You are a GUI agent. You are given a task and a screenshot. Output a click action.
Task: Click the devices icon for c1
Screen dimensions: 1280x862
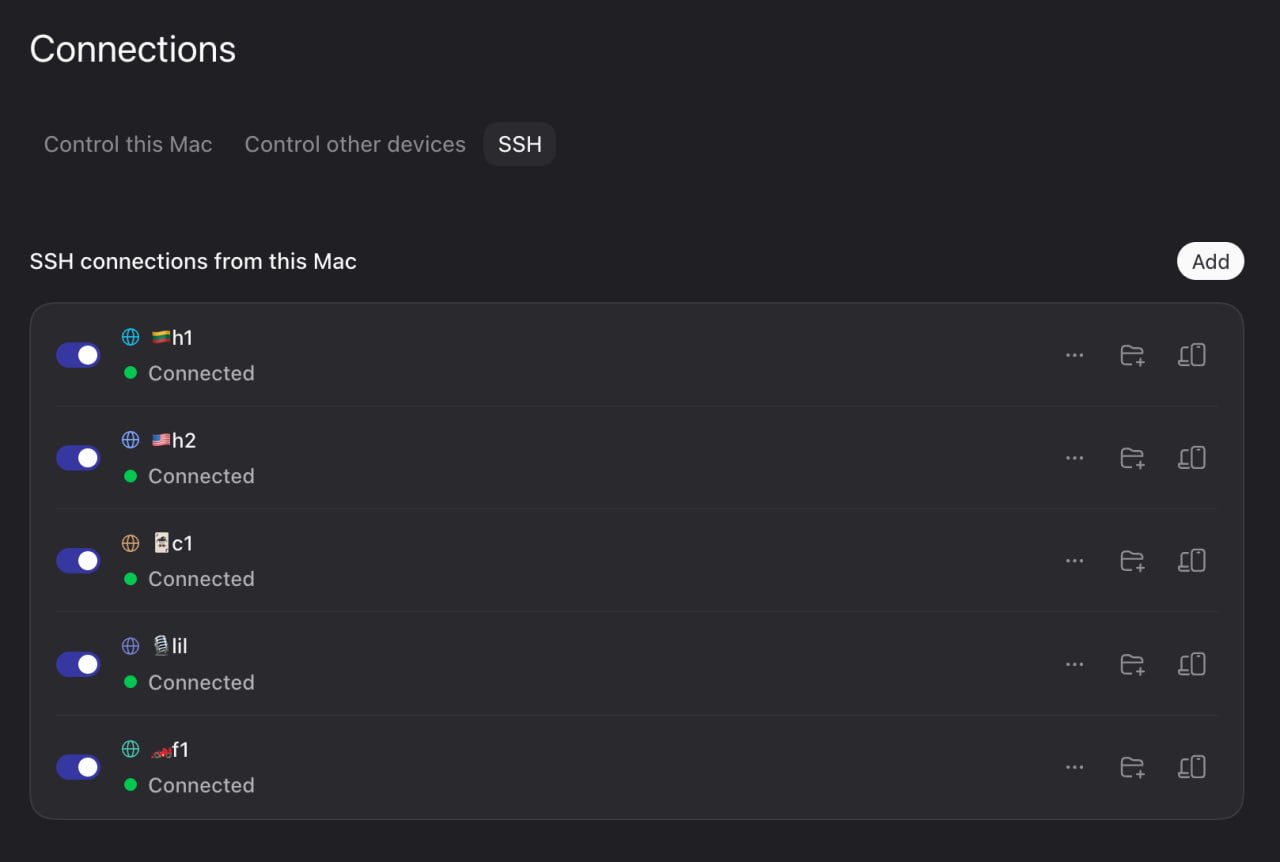1192,561
